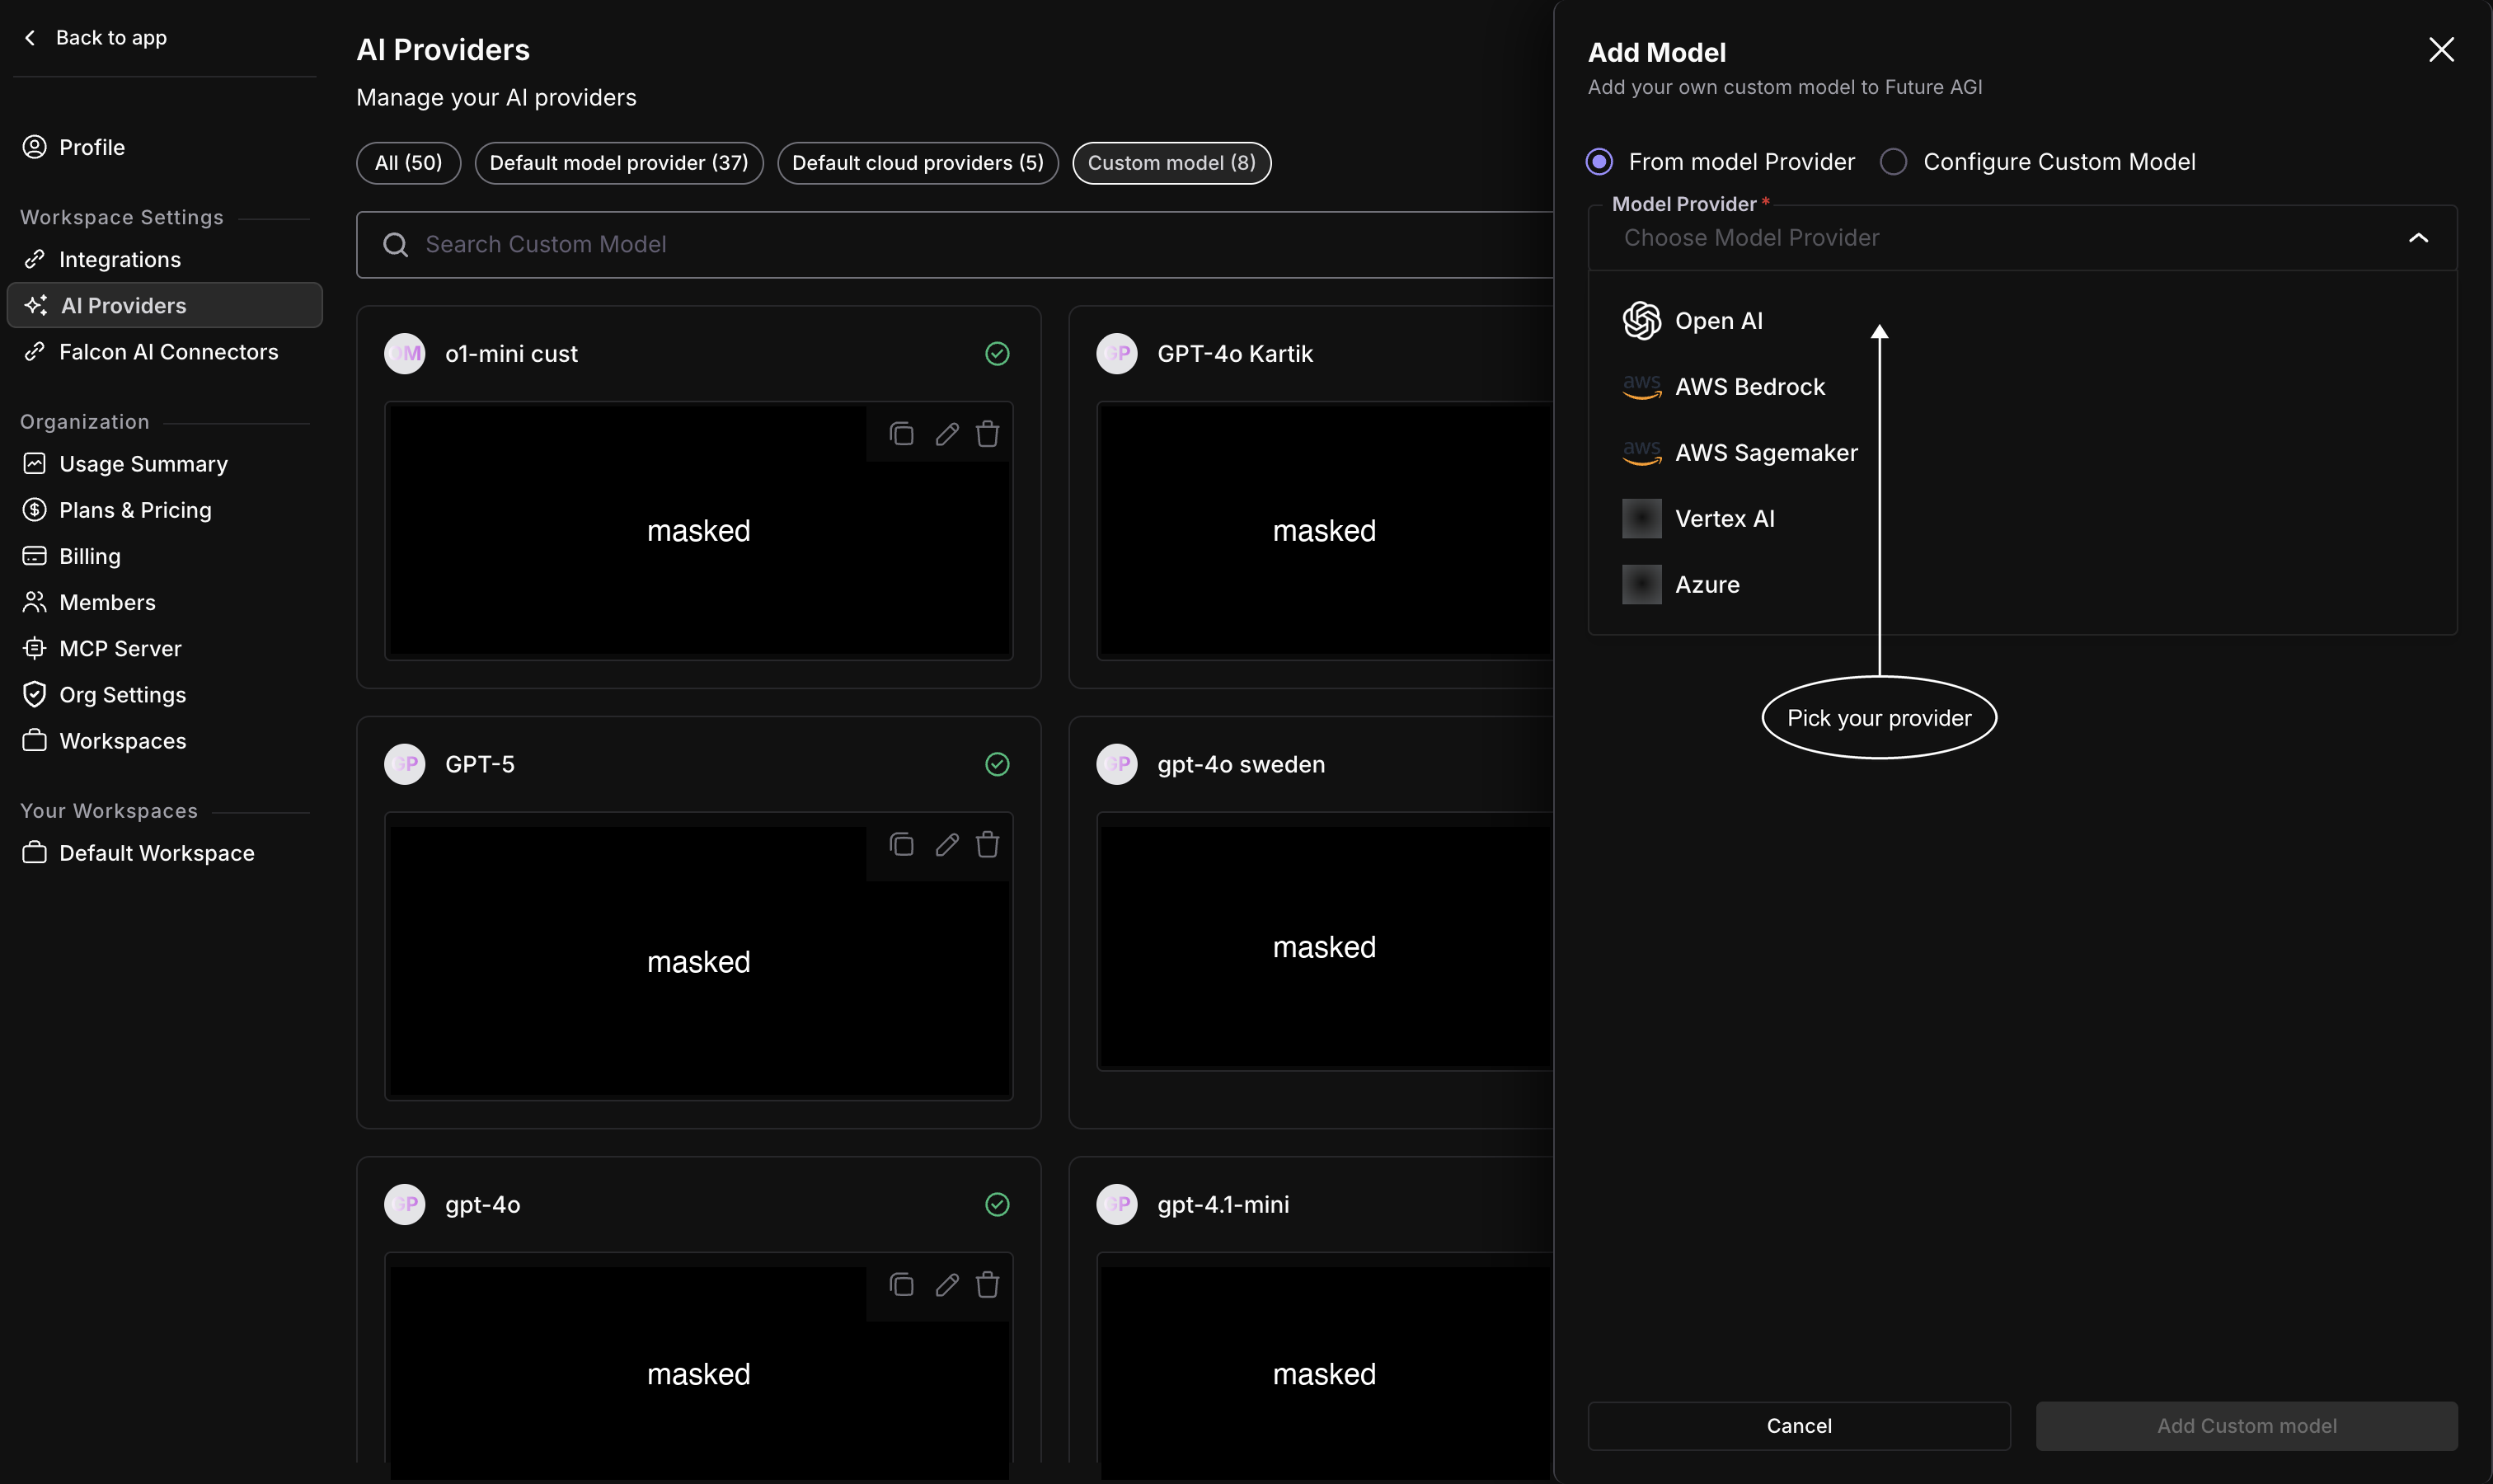Screen dimensions: 2493x1484
Task: Click the gpt-4o green status check
Action: (997, 1204)
